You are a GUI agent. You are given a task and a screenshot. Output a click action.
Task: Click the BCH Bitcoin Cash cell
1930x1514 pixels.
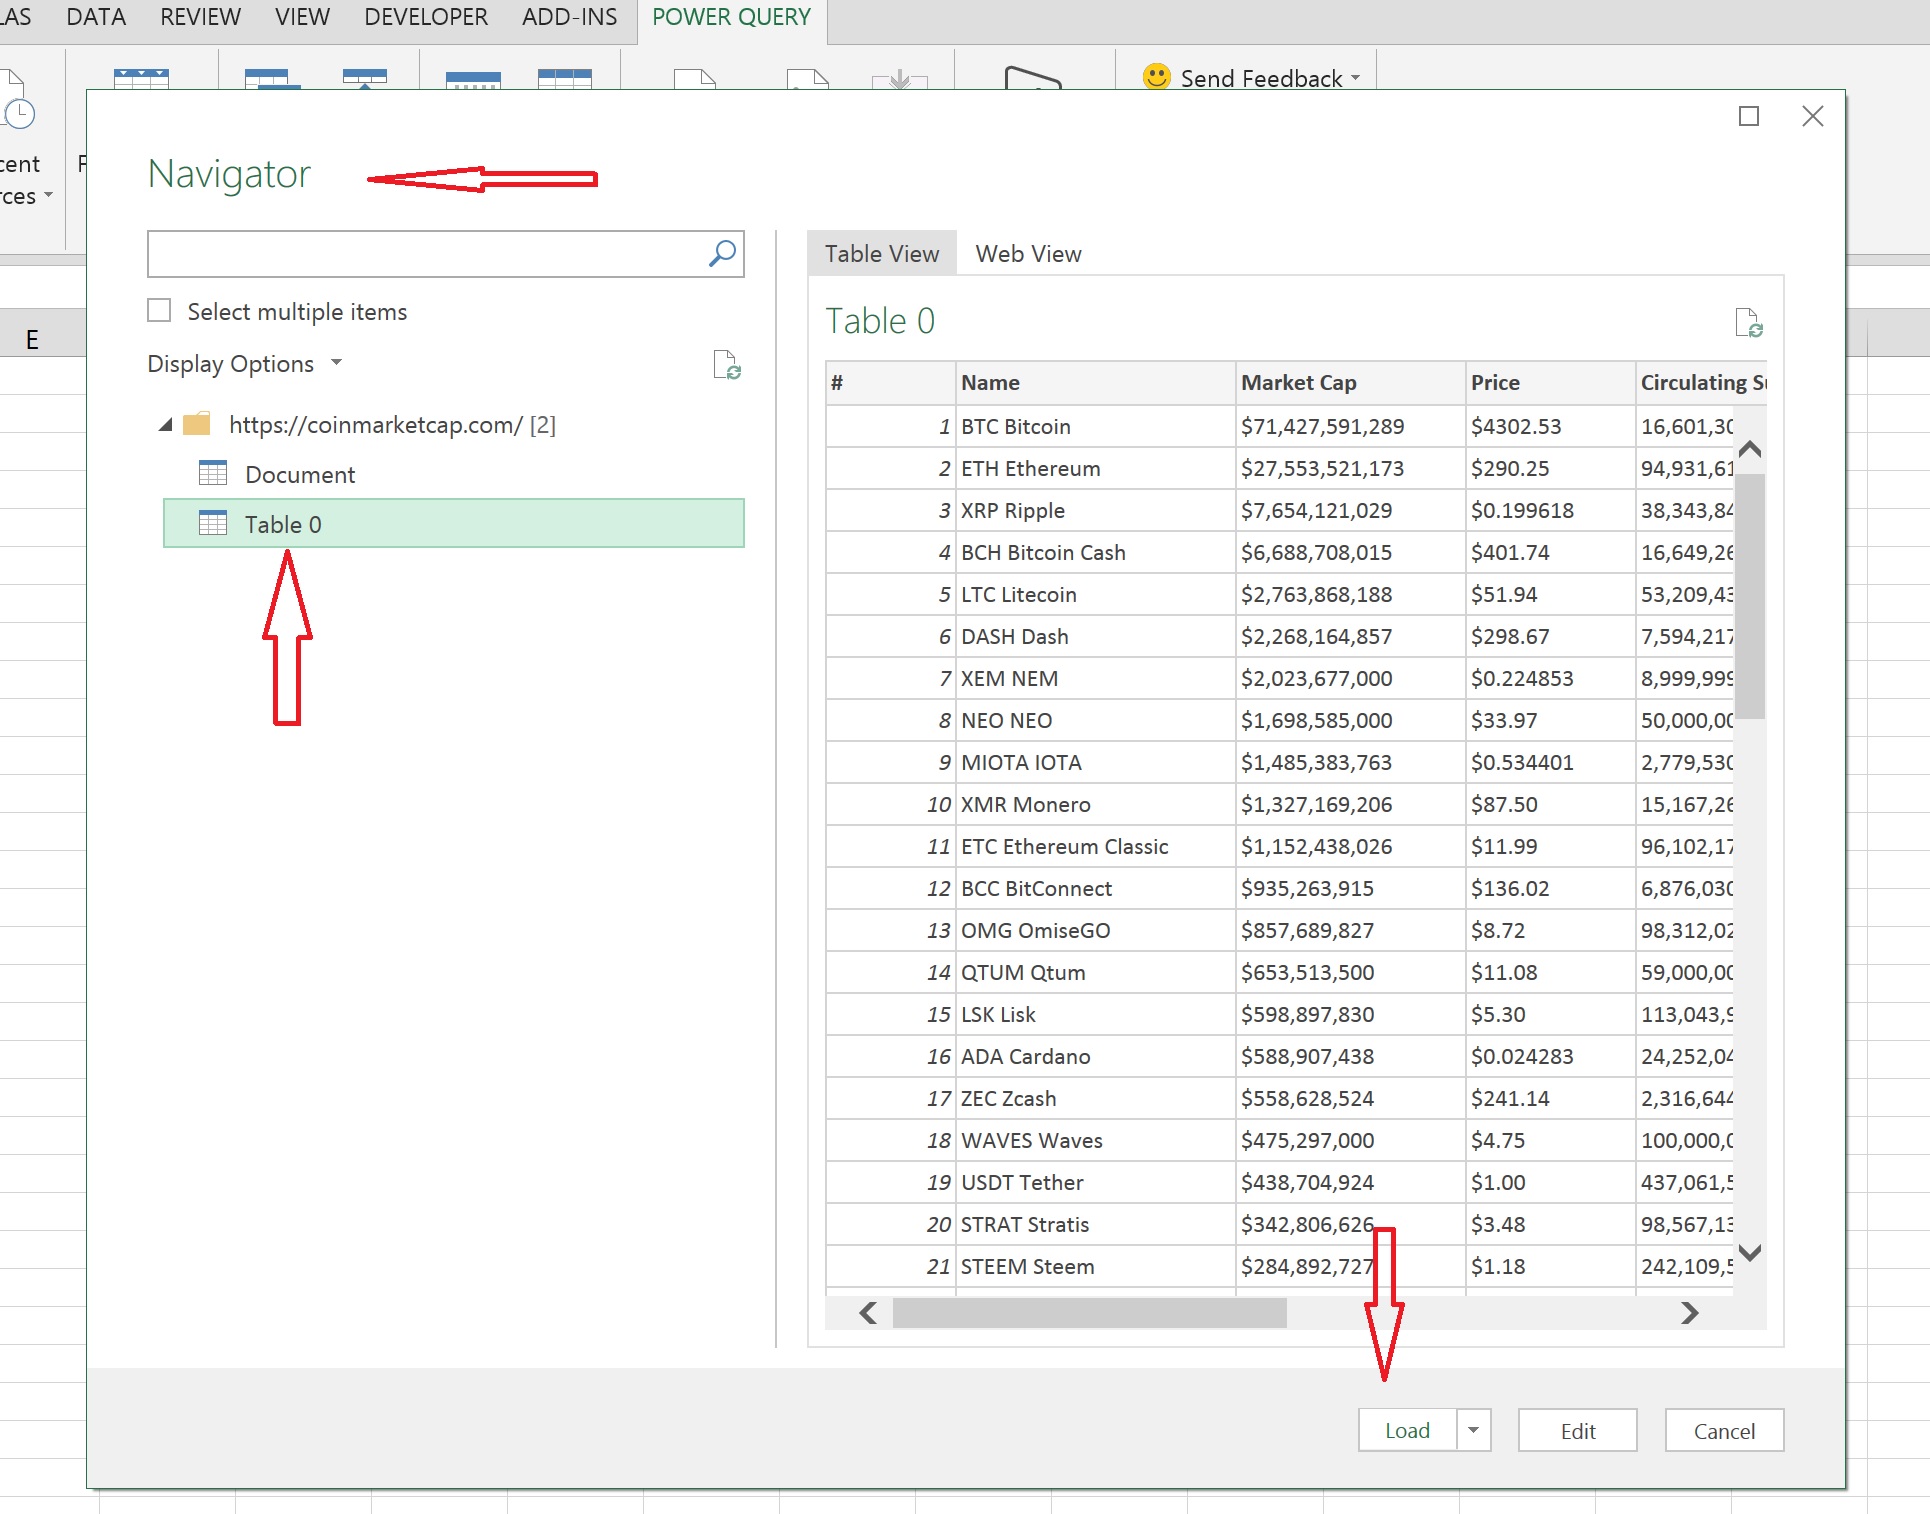[1095, 552]
